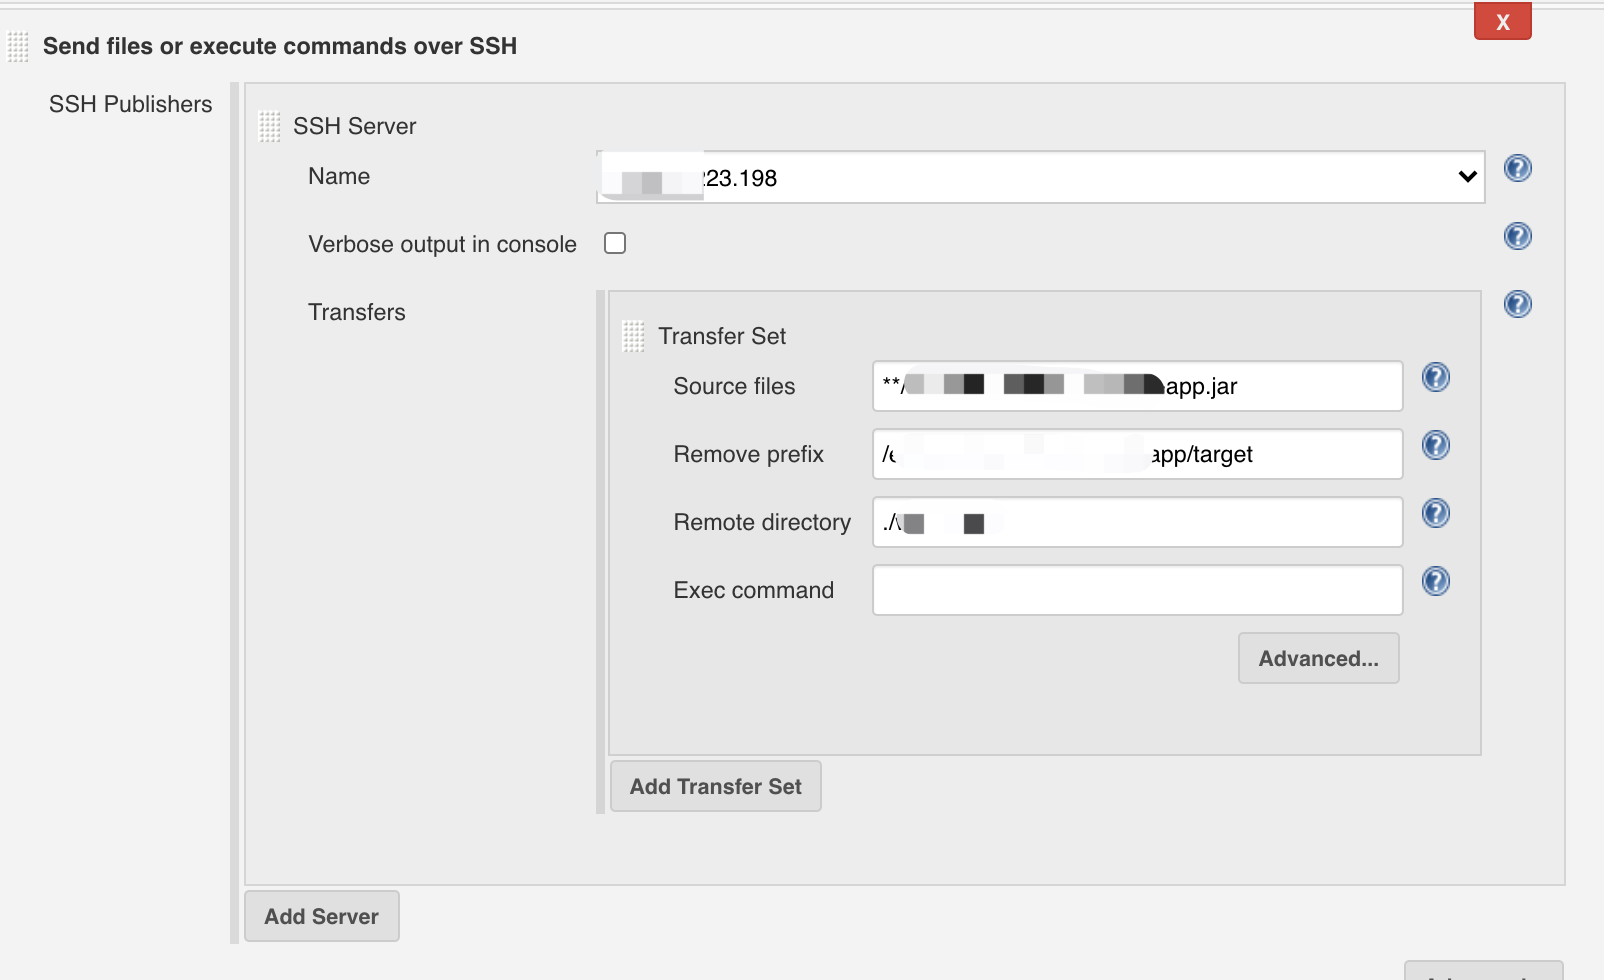Open help for SSH Server Name
Viewport: 1604px width, 980px height.
click(1517, 168)
